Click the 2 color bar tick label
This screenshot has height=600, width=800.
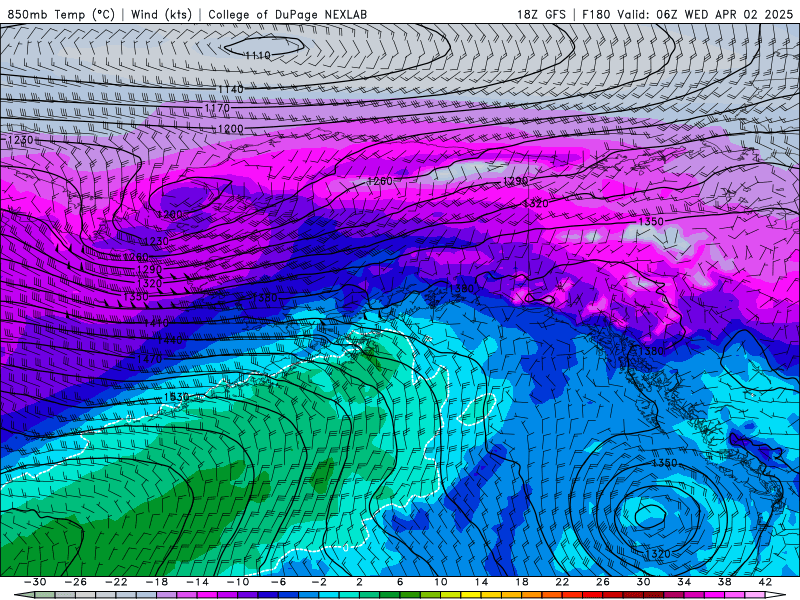click(x=359, y=582)
